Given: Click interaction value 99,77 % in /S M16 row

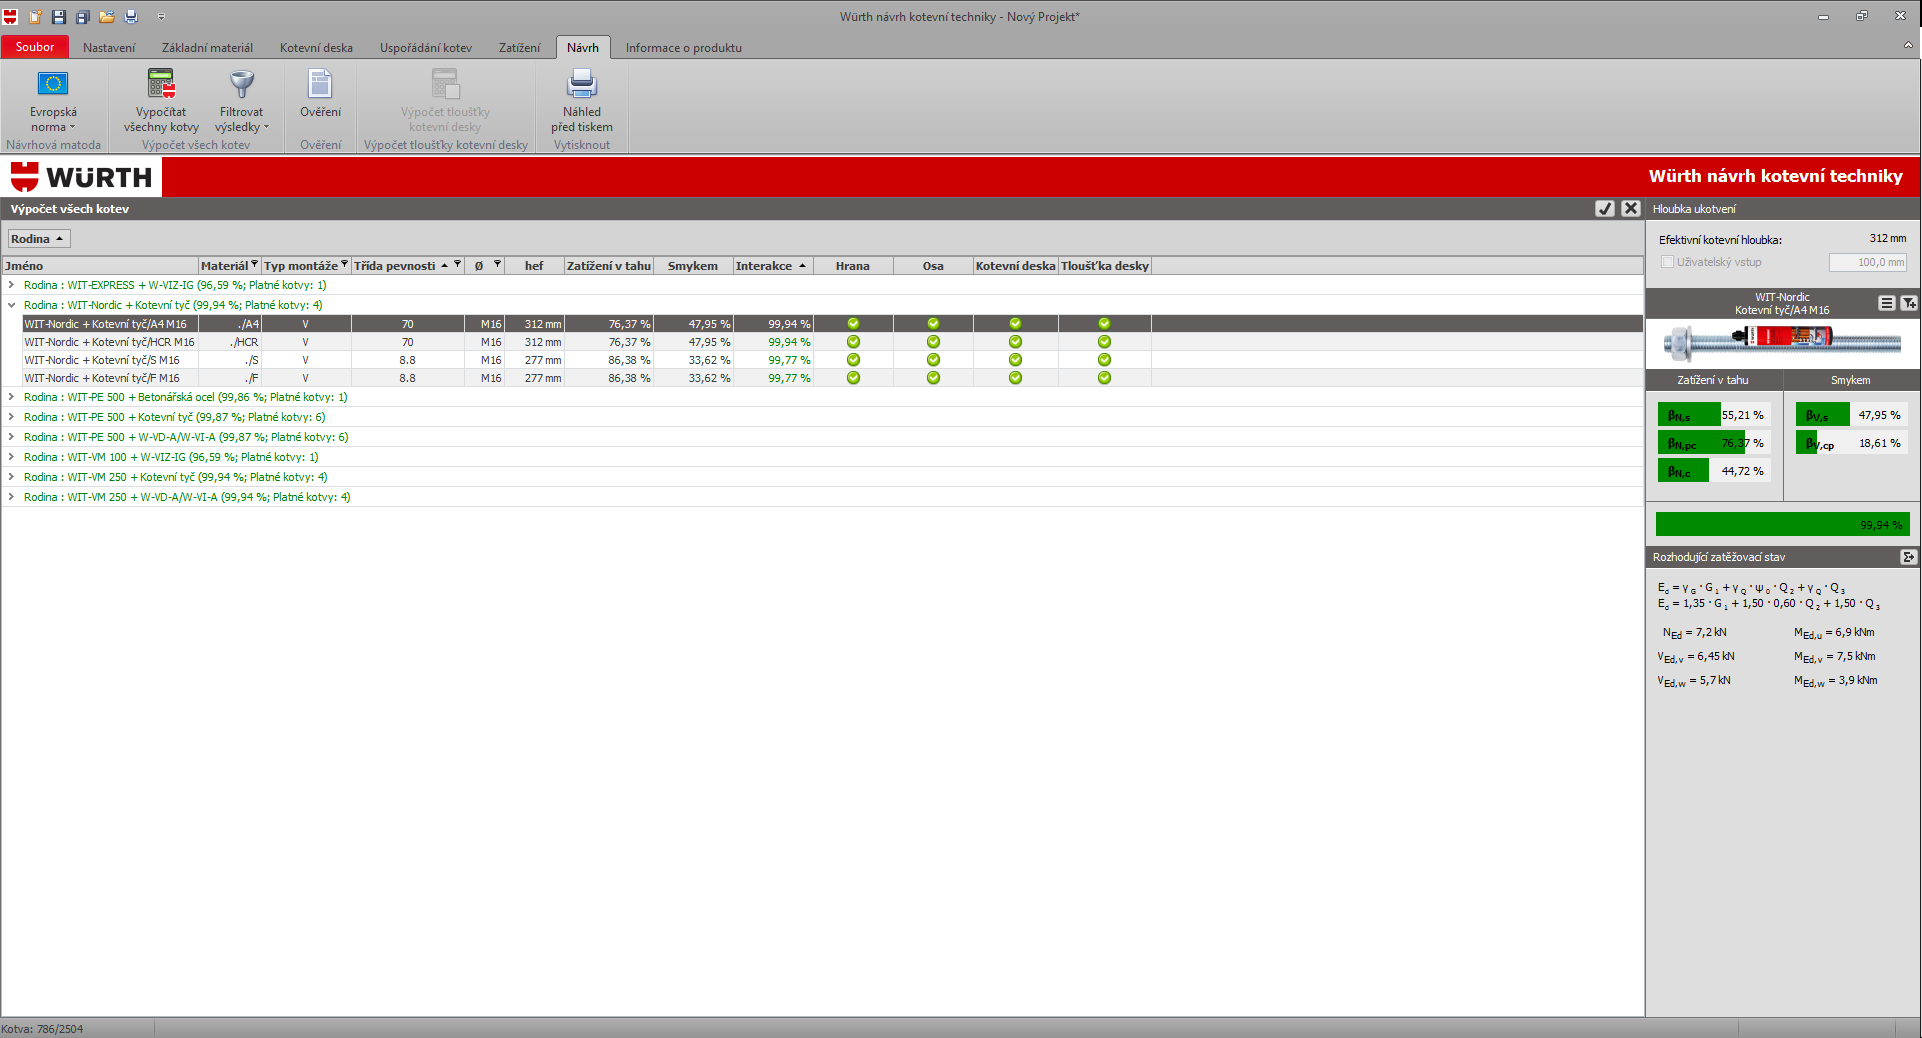Looking at the screenshot, I should tap(789, 360).
